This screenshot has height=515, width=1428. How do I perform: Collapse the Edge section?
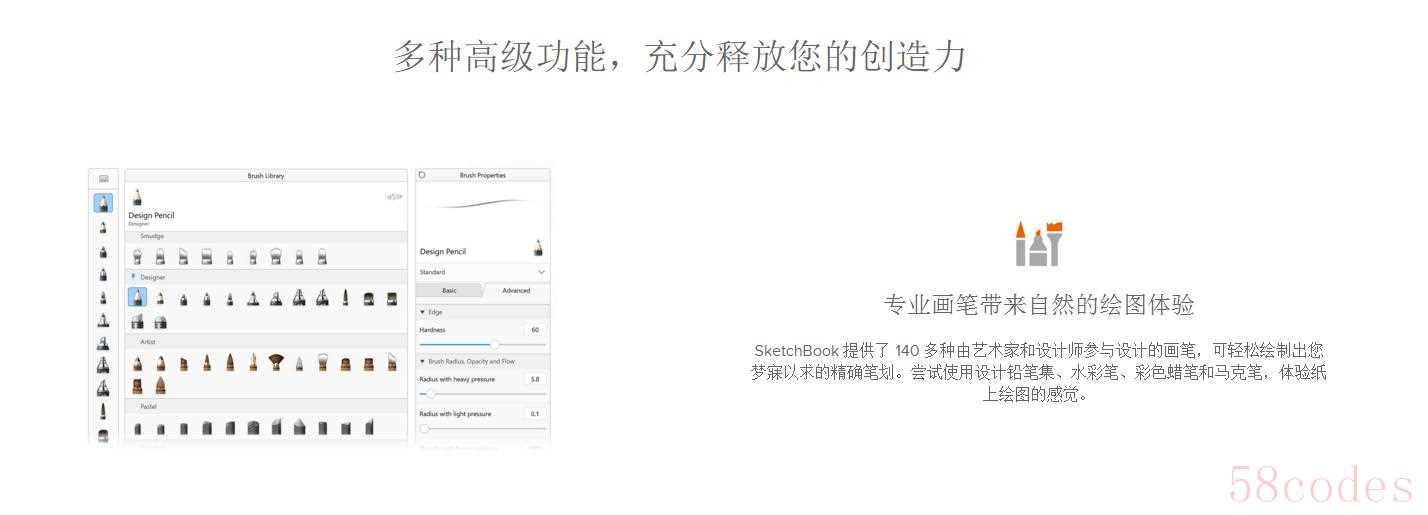pos(421,312)
